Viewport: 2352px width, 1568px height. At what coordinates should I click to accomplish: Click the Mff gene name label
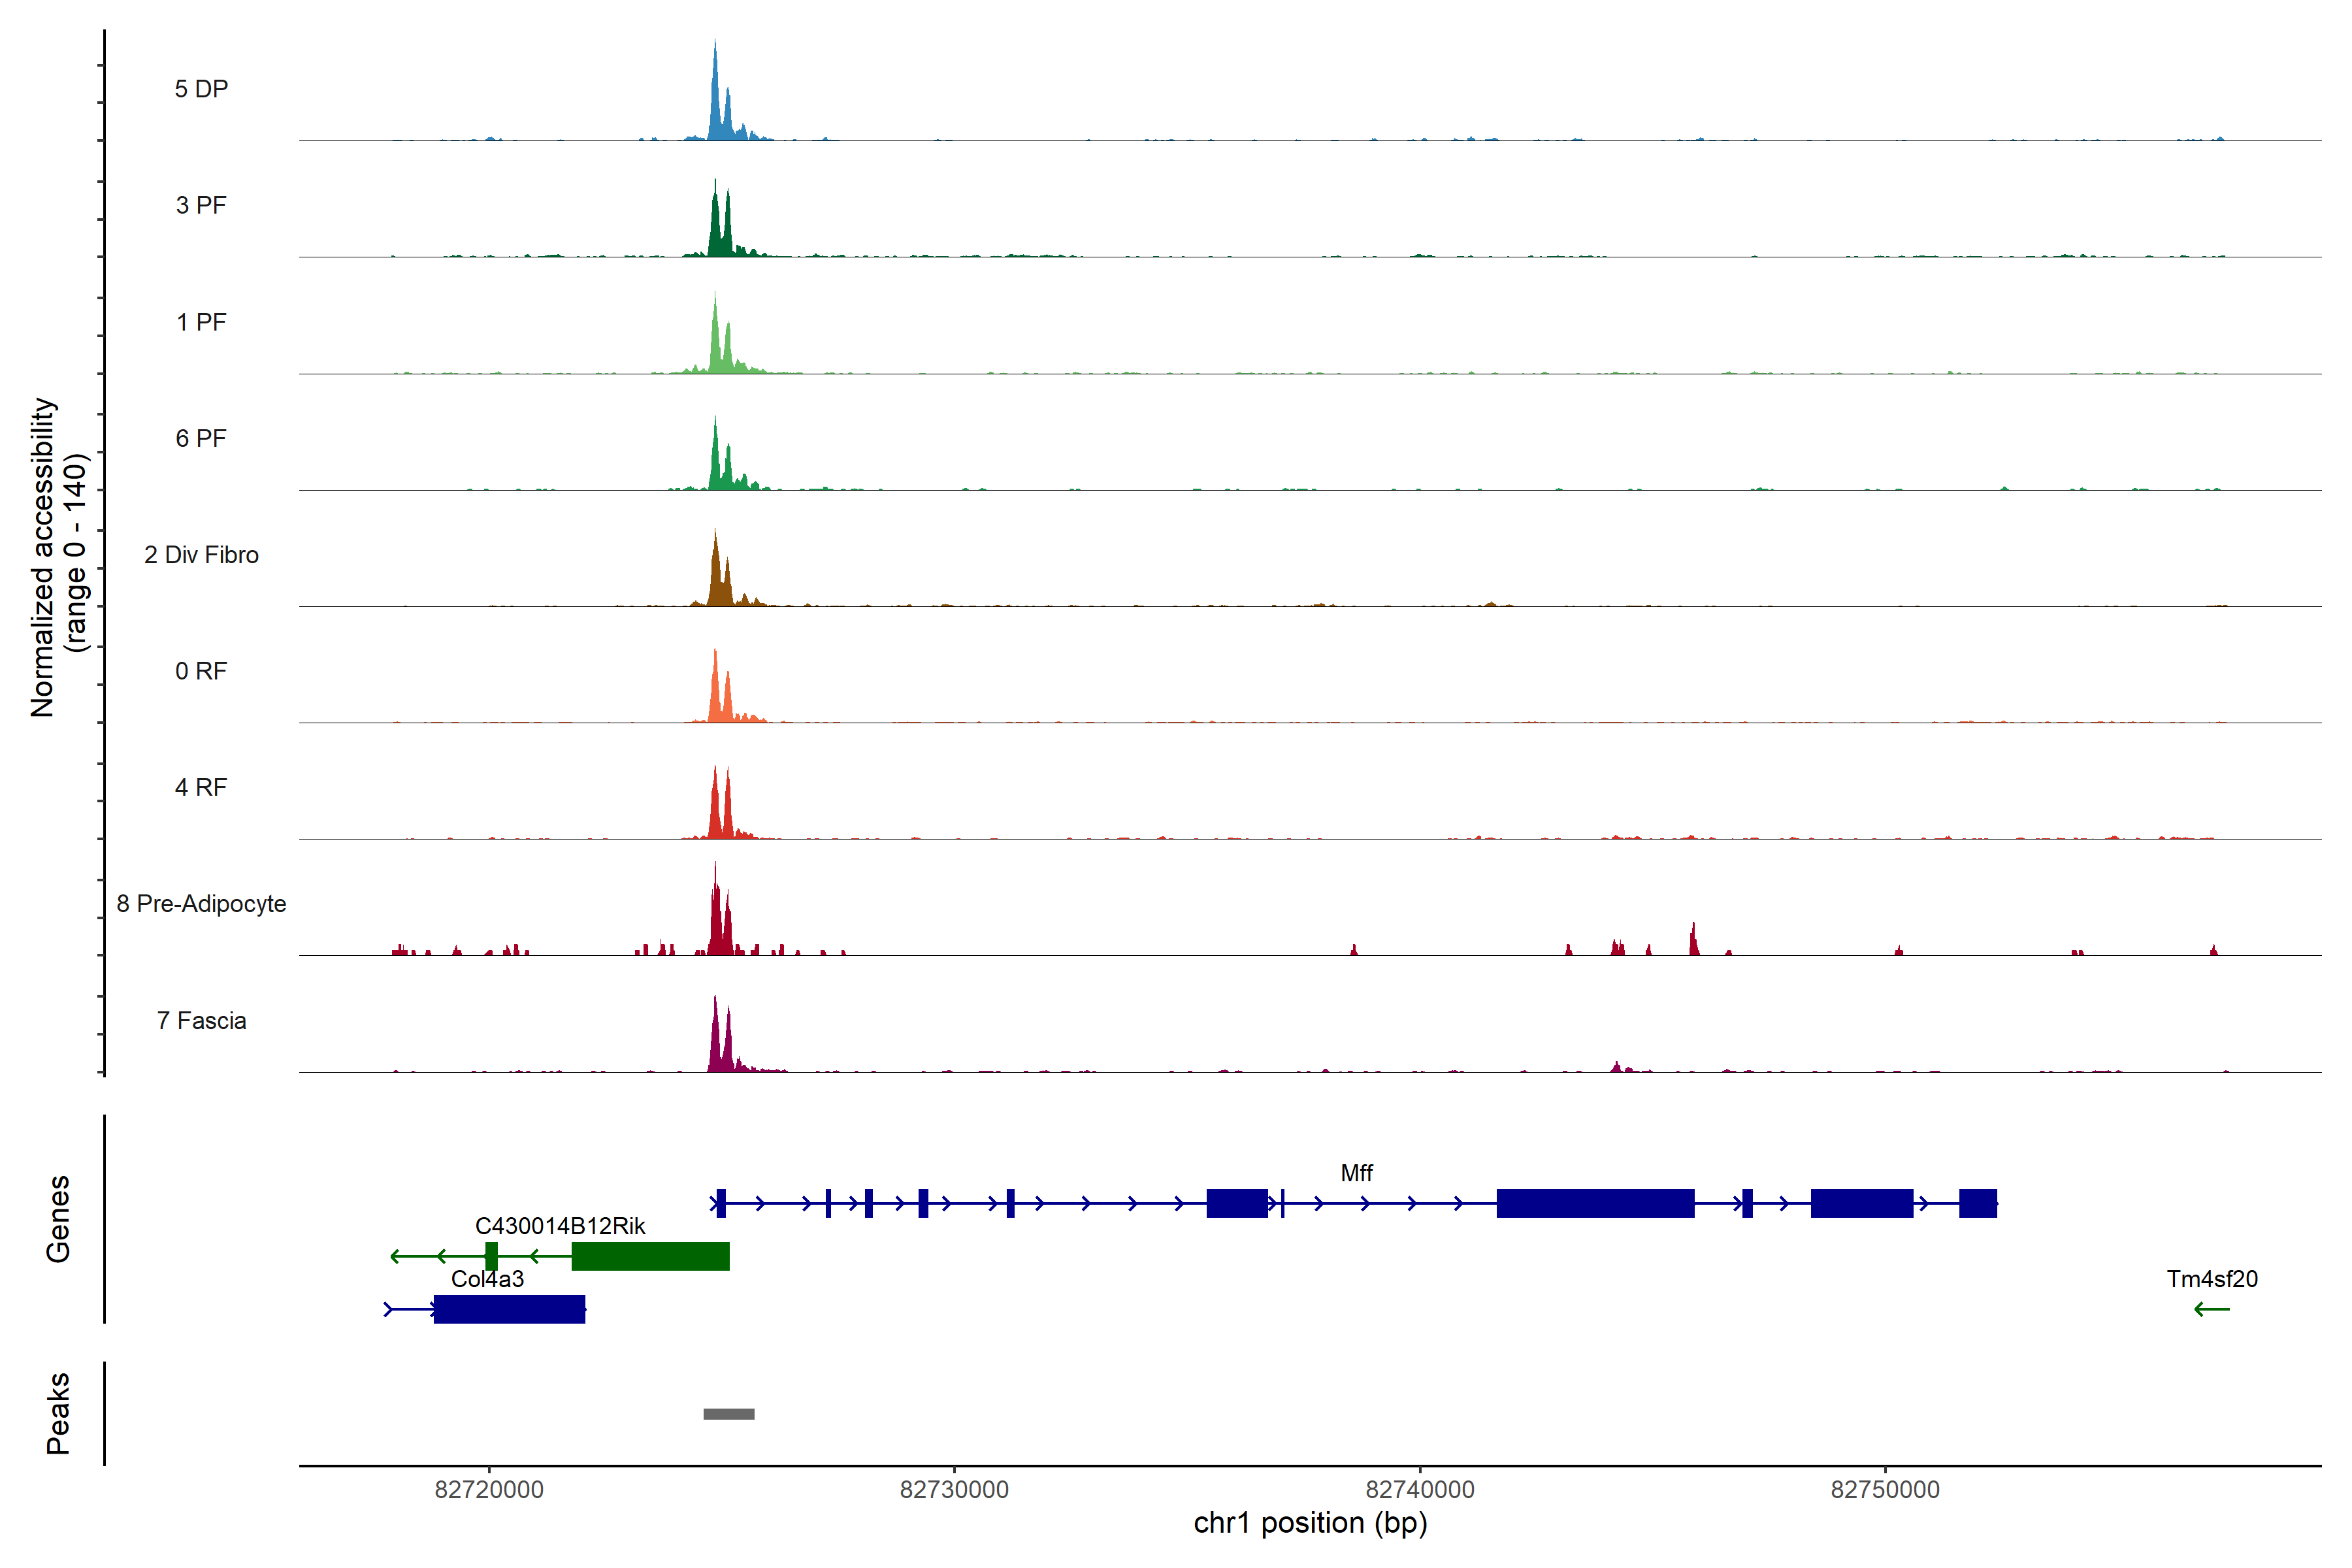click(x=1356, y=1172)
